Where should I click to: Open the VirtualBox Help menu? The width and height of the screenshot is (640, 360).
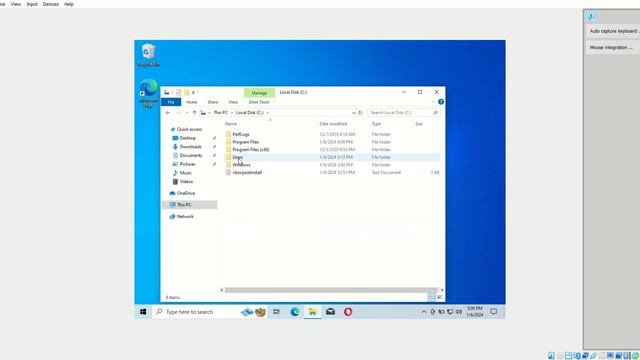click(69, 4)
